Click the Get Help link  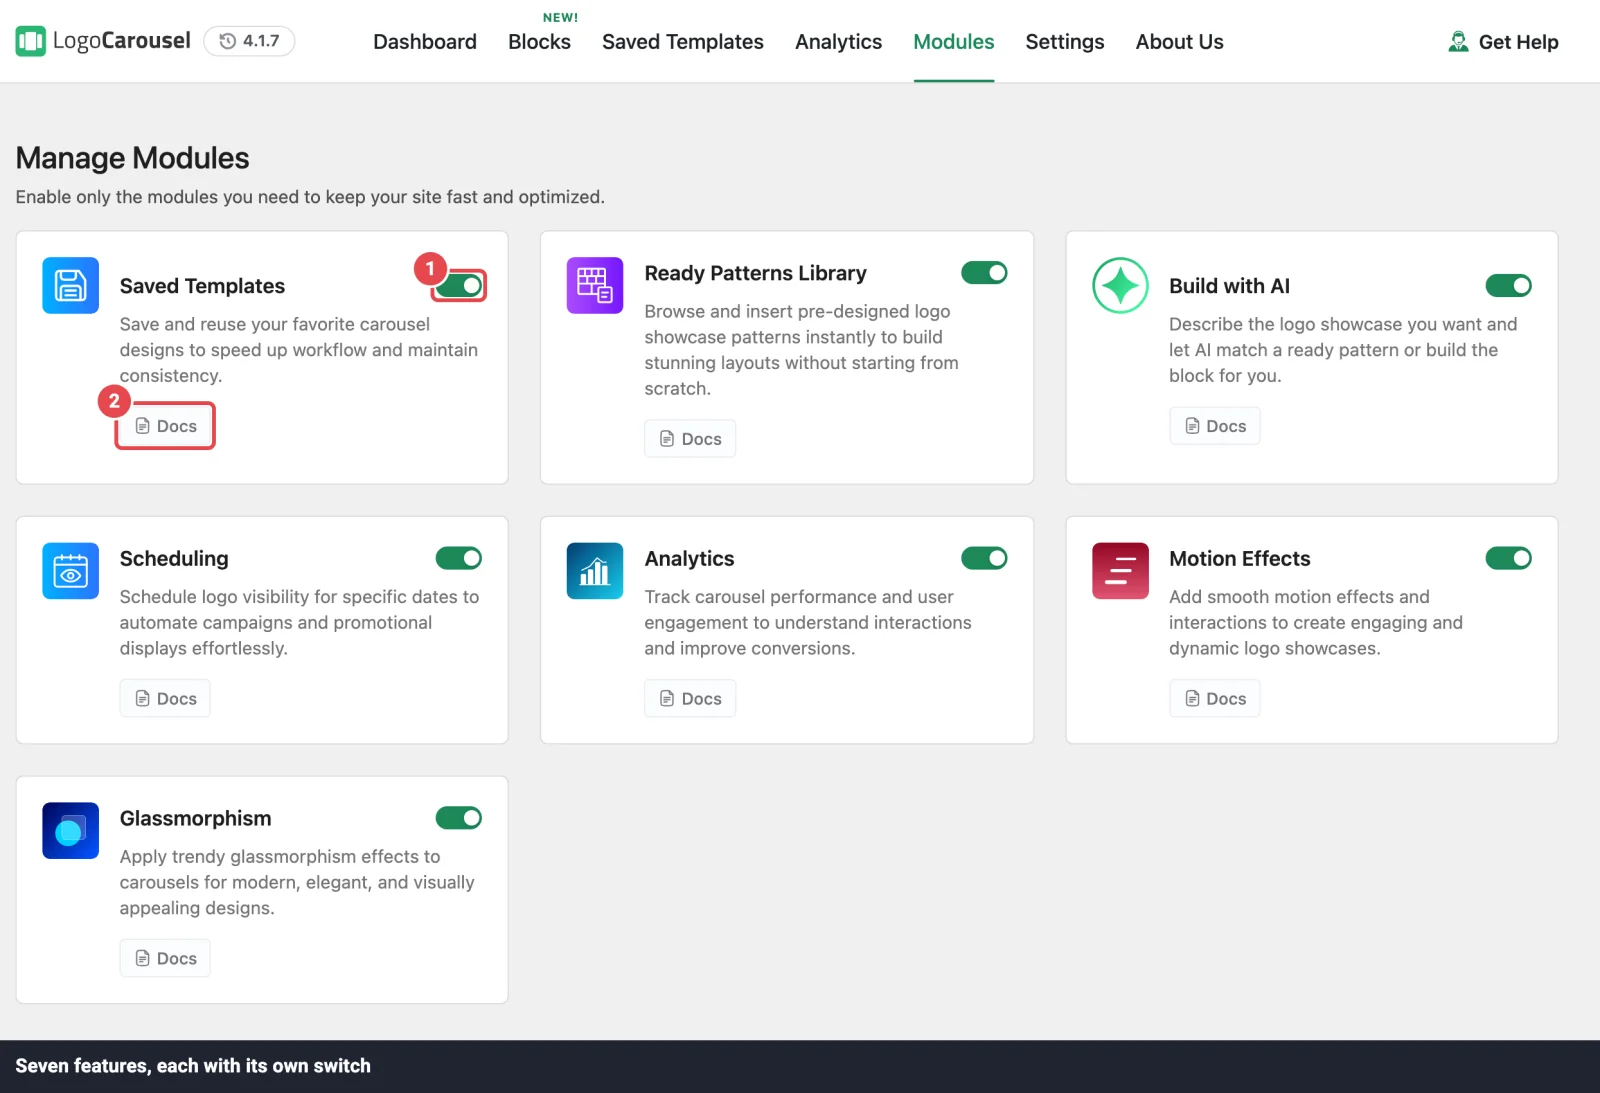[1504, 42]
